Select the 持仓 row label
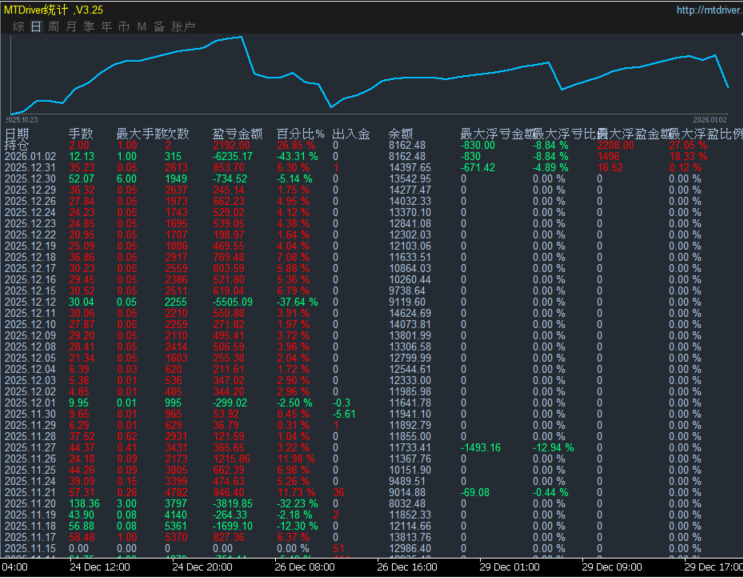This screenshot has height=578, width=743. coord(17,145)
